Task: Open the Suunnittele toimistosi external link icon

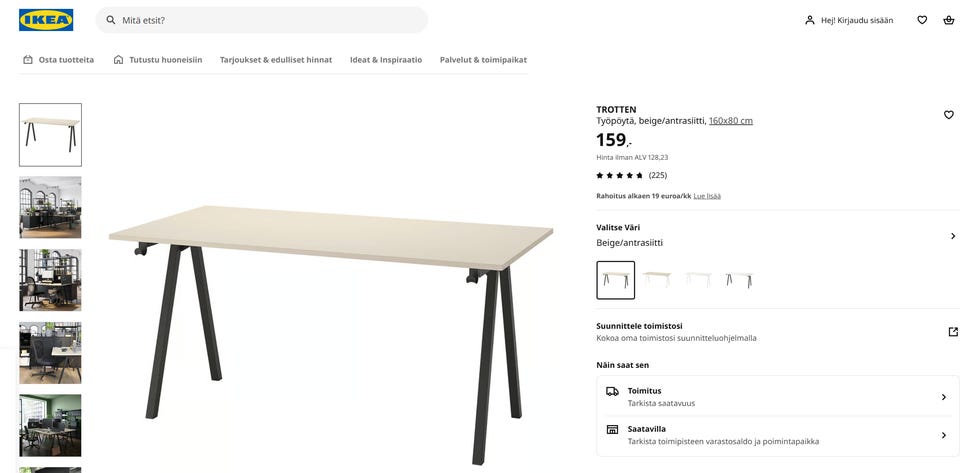Action: [x=953, y=332]
